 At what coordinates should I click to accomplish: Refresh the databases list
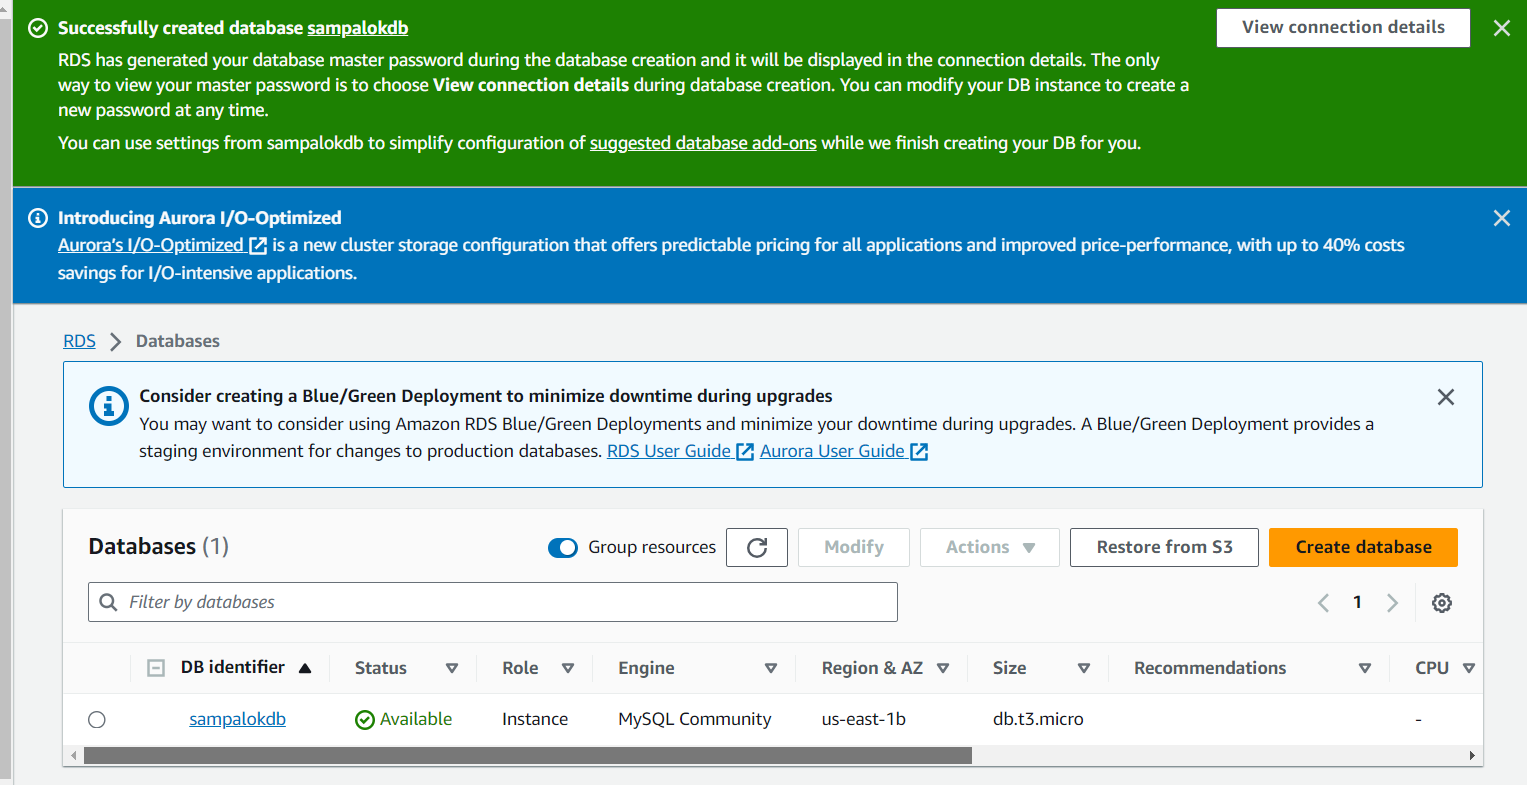pyautogui.click(x=757, y=547)
